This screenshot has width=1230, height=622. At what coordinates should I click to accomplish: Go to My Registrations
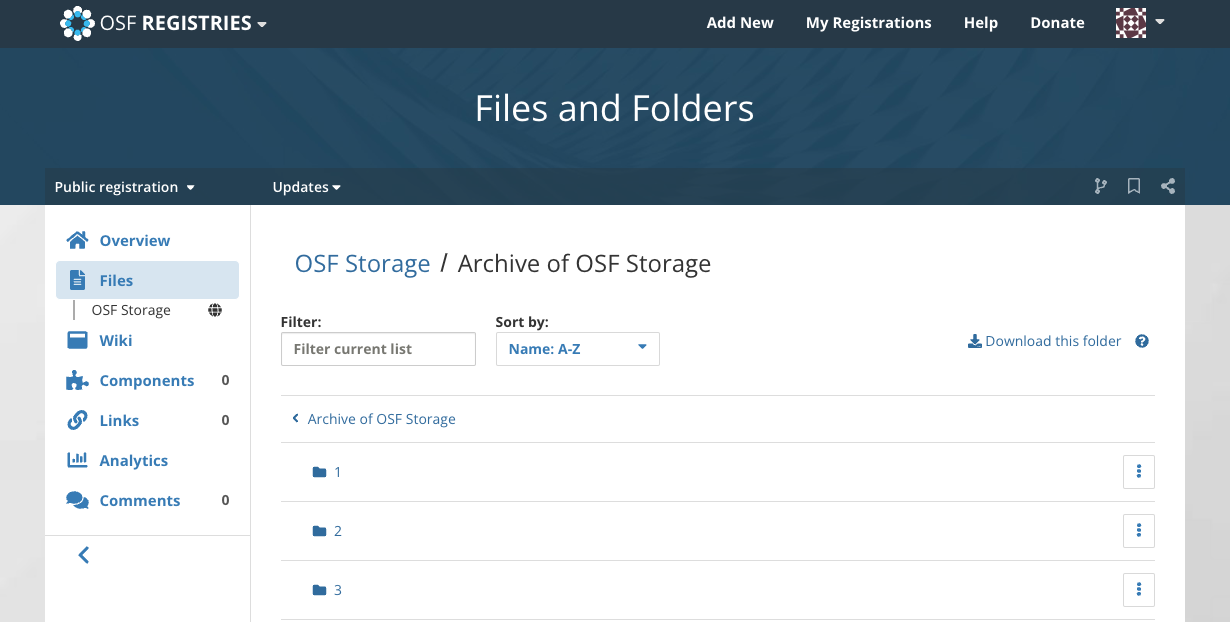click(x=868, y=22)
